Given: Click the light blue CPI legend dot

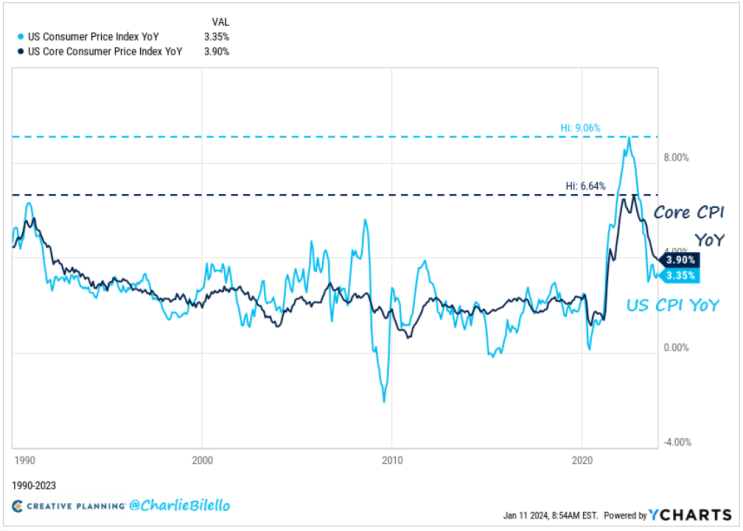Looking at the screenshot, I should (20, 37).
